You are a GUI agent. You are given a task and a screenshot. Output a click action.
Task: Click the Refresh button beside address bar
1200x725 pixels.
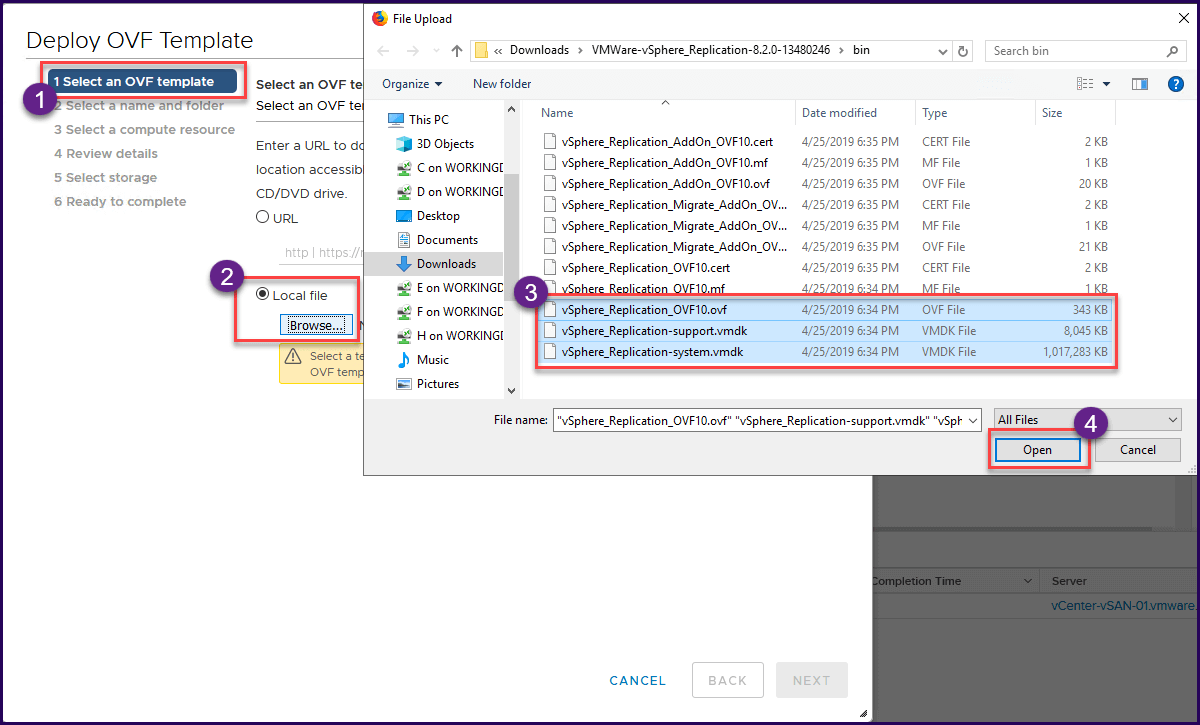963,51
